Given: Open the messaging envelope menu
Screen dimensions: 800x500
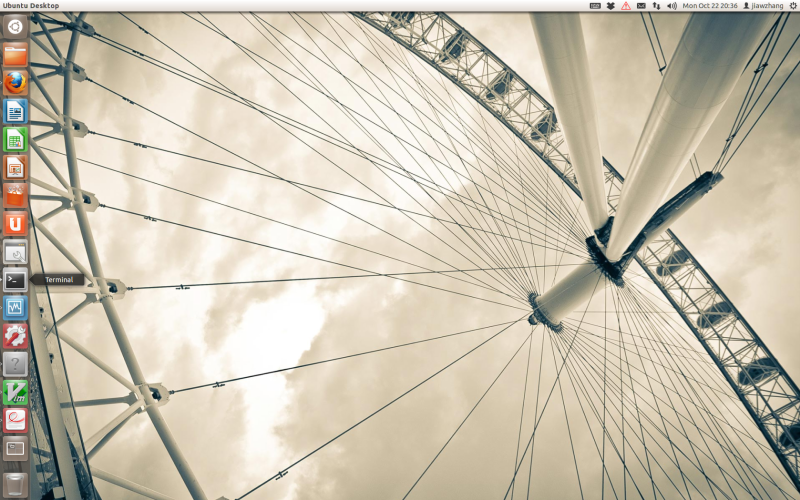Looking at the screenshot, I should pyautogui.click(x=641, y=6).
